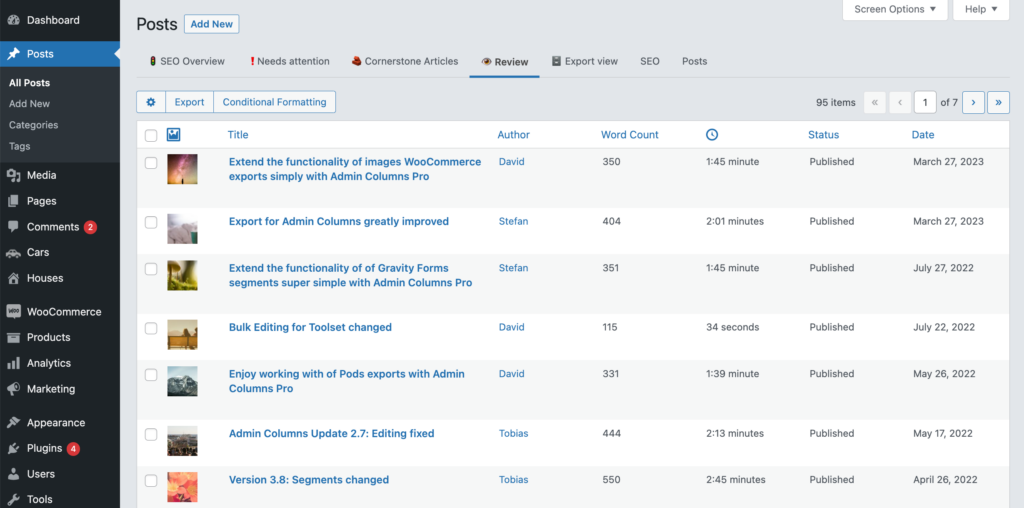Open thumbnail of WooCommerce exports post
Image resolution: width=1024 pixels, height=508 pixels.
[182, 169]
